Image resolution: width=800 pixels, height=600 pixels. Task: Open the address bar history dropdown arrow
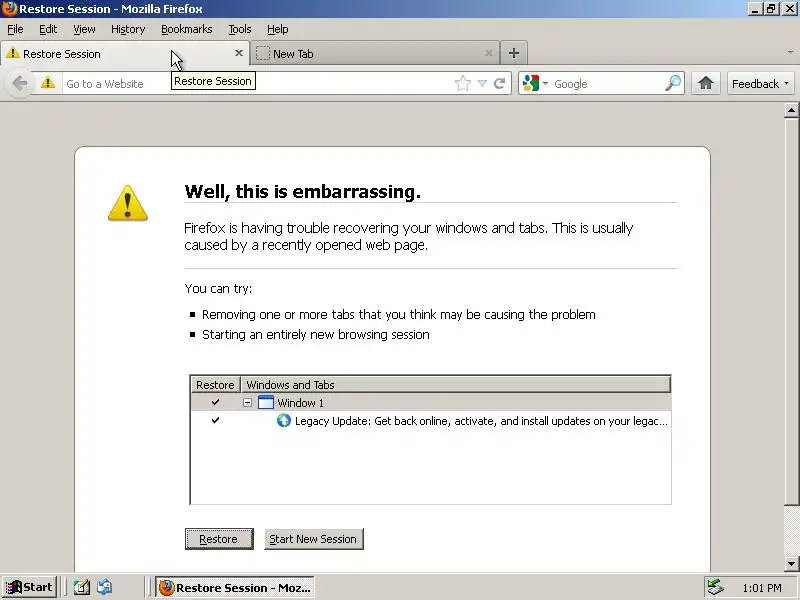[x=482, y=84]
